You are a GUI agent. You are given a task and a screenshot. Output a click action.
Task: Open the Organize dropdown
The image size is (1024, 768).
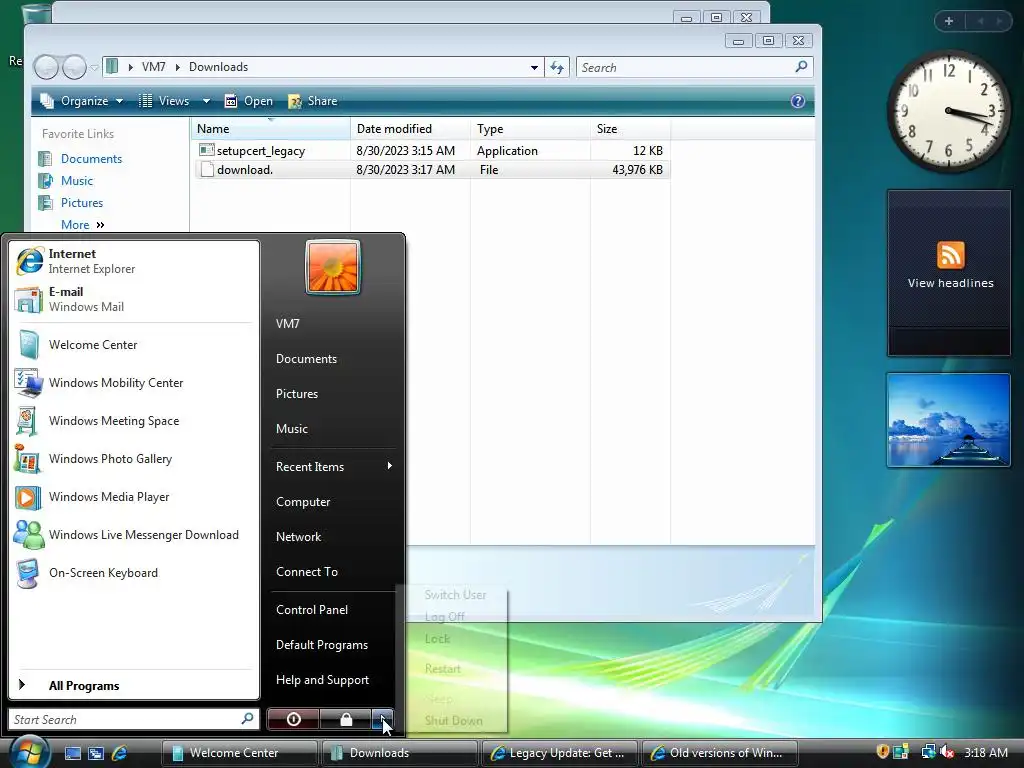82,101
